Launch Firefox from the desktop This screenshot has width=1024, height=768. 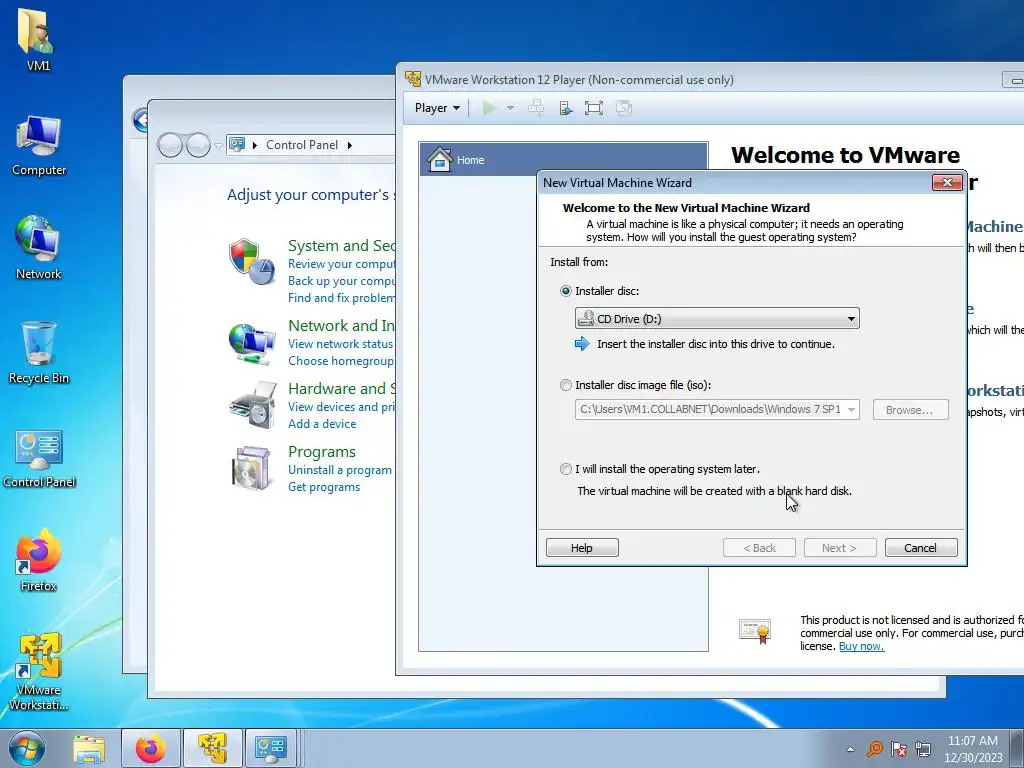[x=38, y=560]
